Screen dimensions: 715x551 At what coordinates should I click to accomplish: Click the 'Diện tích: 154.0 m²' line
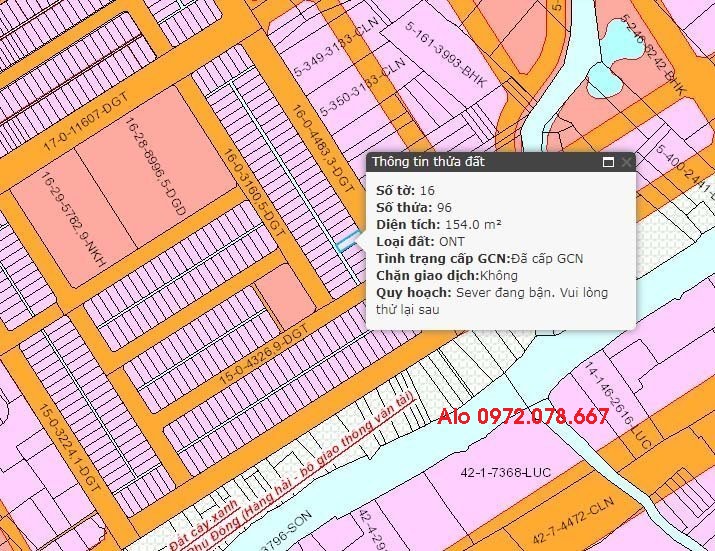point(439,224)
